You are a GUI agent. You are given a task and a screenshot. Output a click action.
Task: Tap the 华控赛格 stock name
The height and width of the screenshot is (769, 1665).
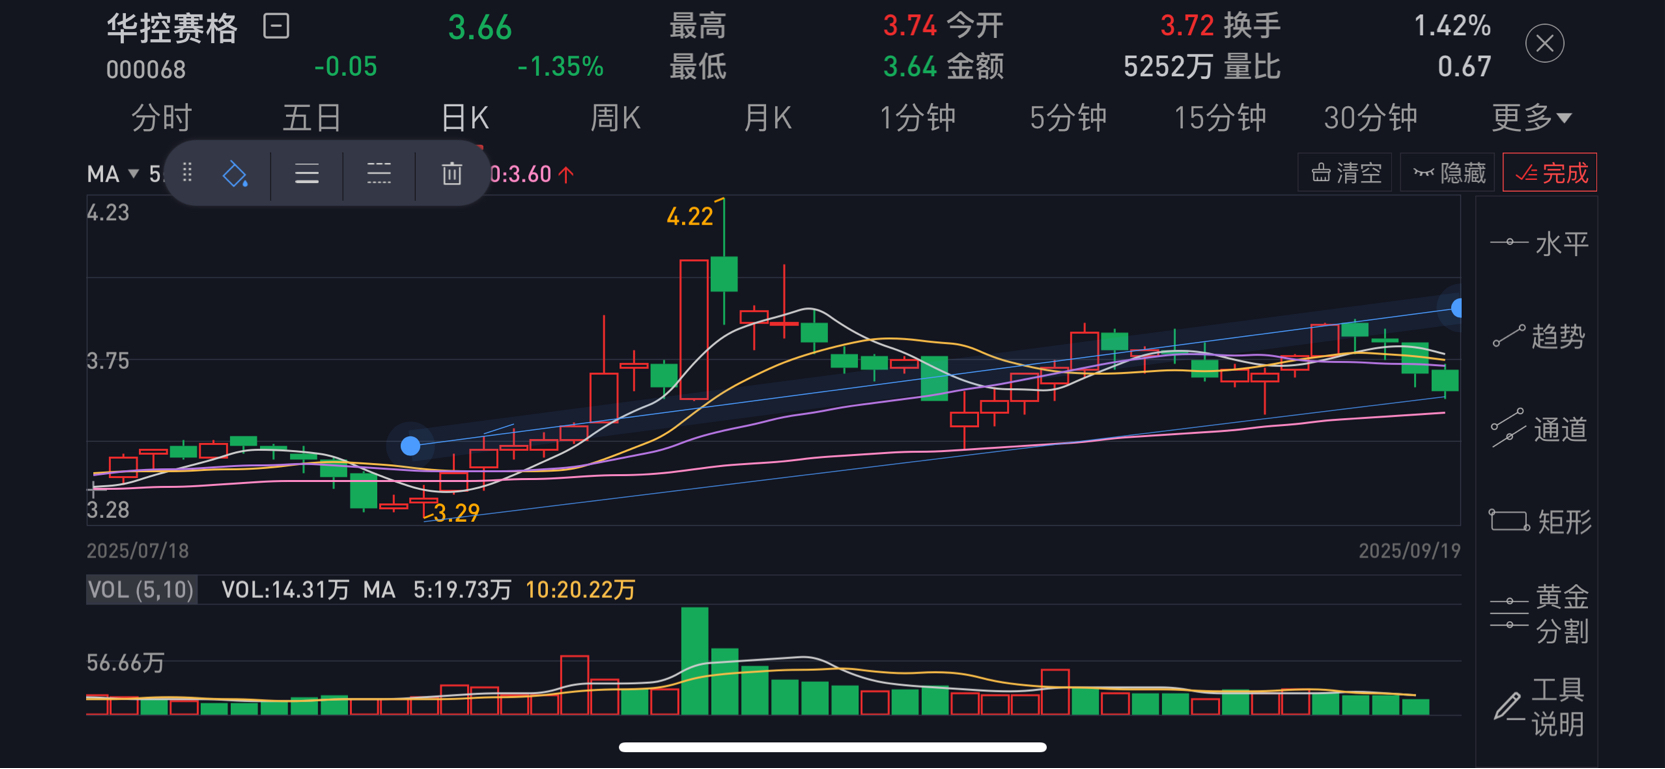pos(172,28)
